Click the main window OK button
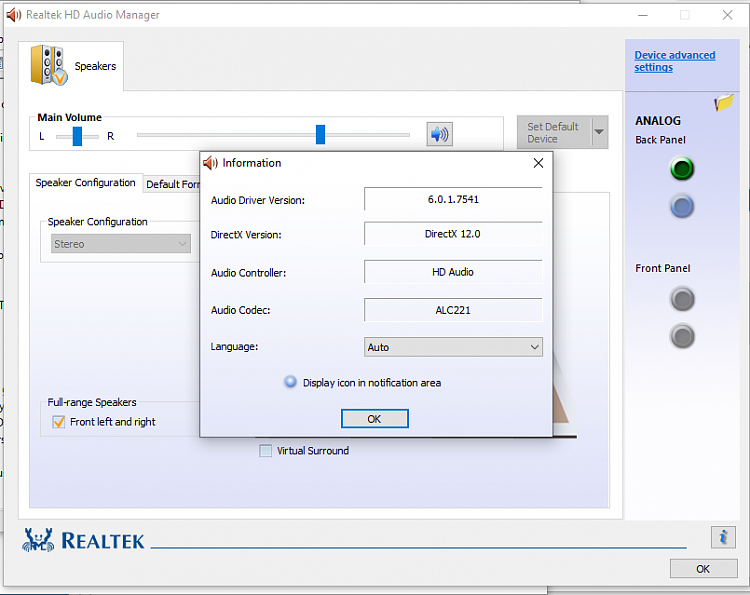Viewport: 750px width, 595px height. [x=703, y=569]
